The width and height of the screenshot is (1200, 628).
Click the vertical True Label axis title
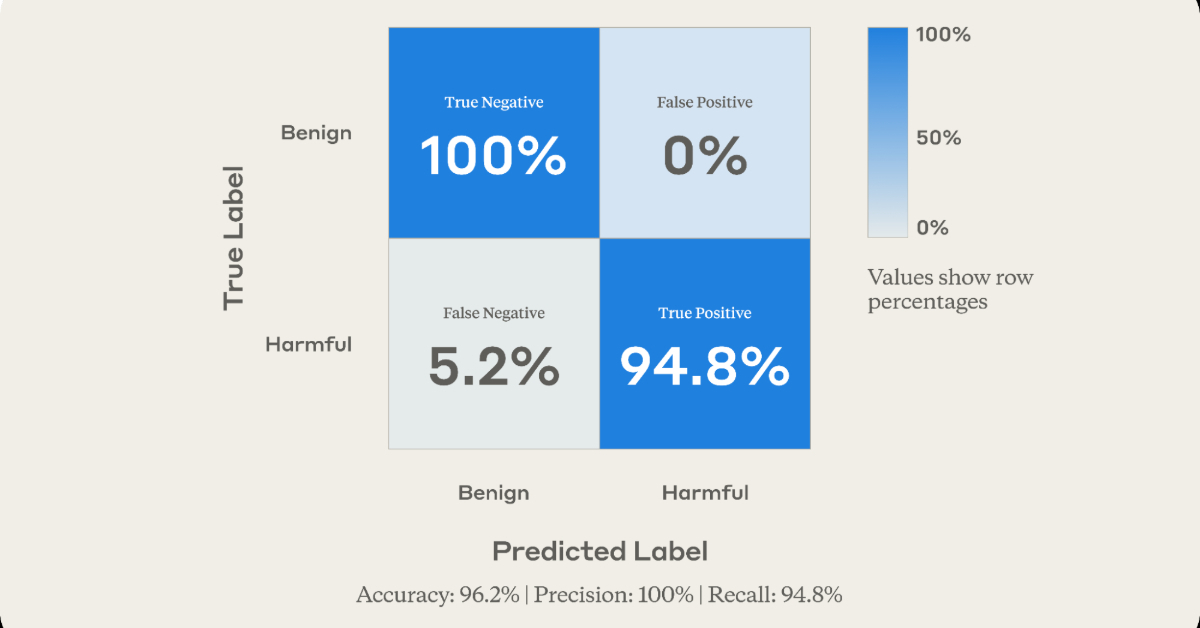pos(233,238)
